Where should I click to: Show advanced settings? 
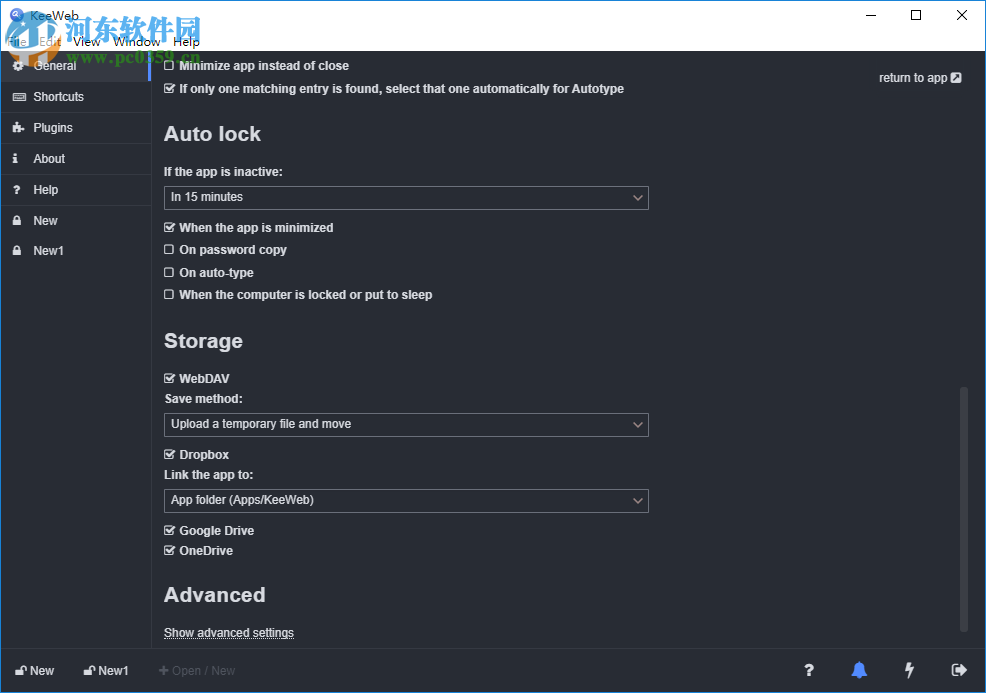point(228,632)
